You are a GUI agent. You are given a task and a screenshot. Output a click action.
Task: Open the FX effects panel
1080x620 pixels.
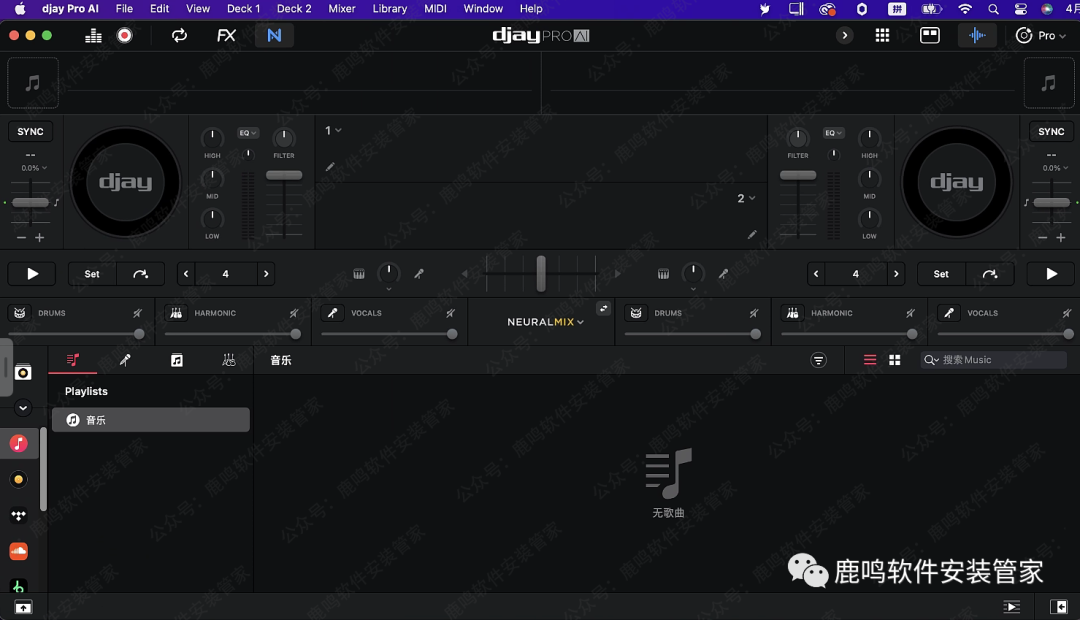click(x=226, y=35)
